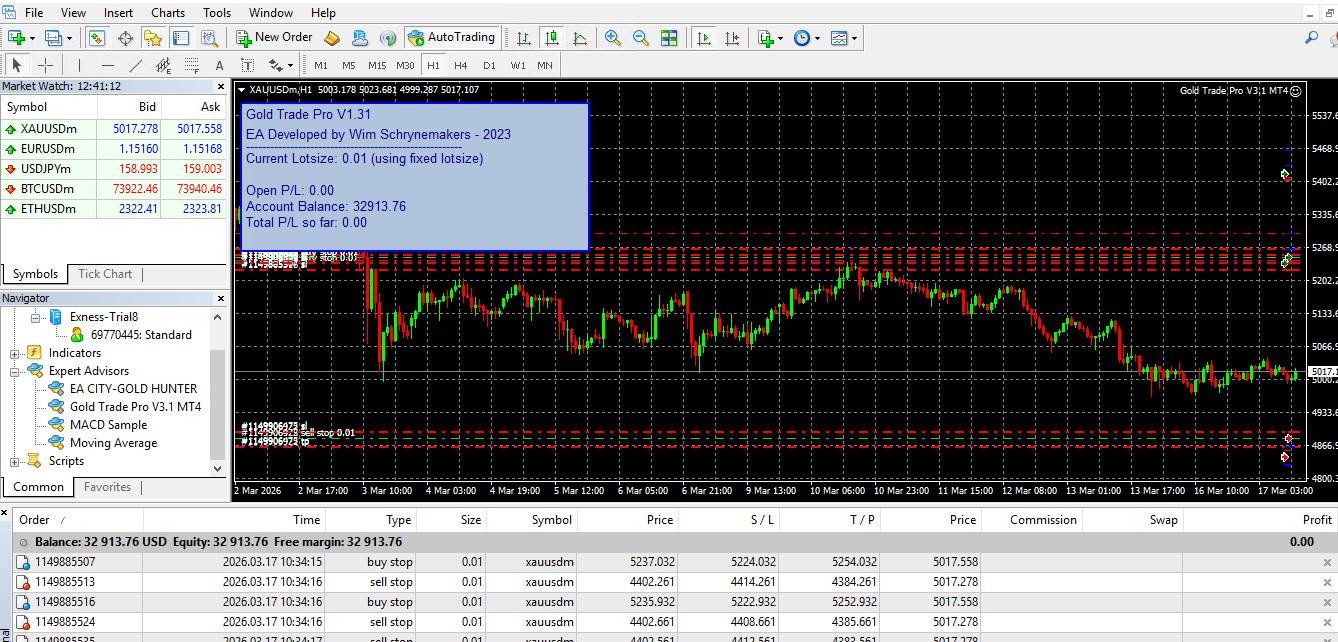Switch to MN timeframe
This screenshot has width=1338, height=642.
[x=545, y=65]
